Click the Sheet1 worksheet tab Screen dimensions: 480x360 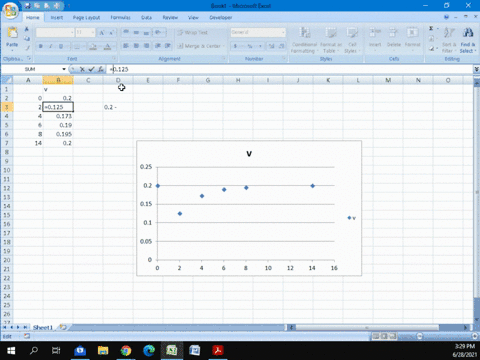click(43, 327)
